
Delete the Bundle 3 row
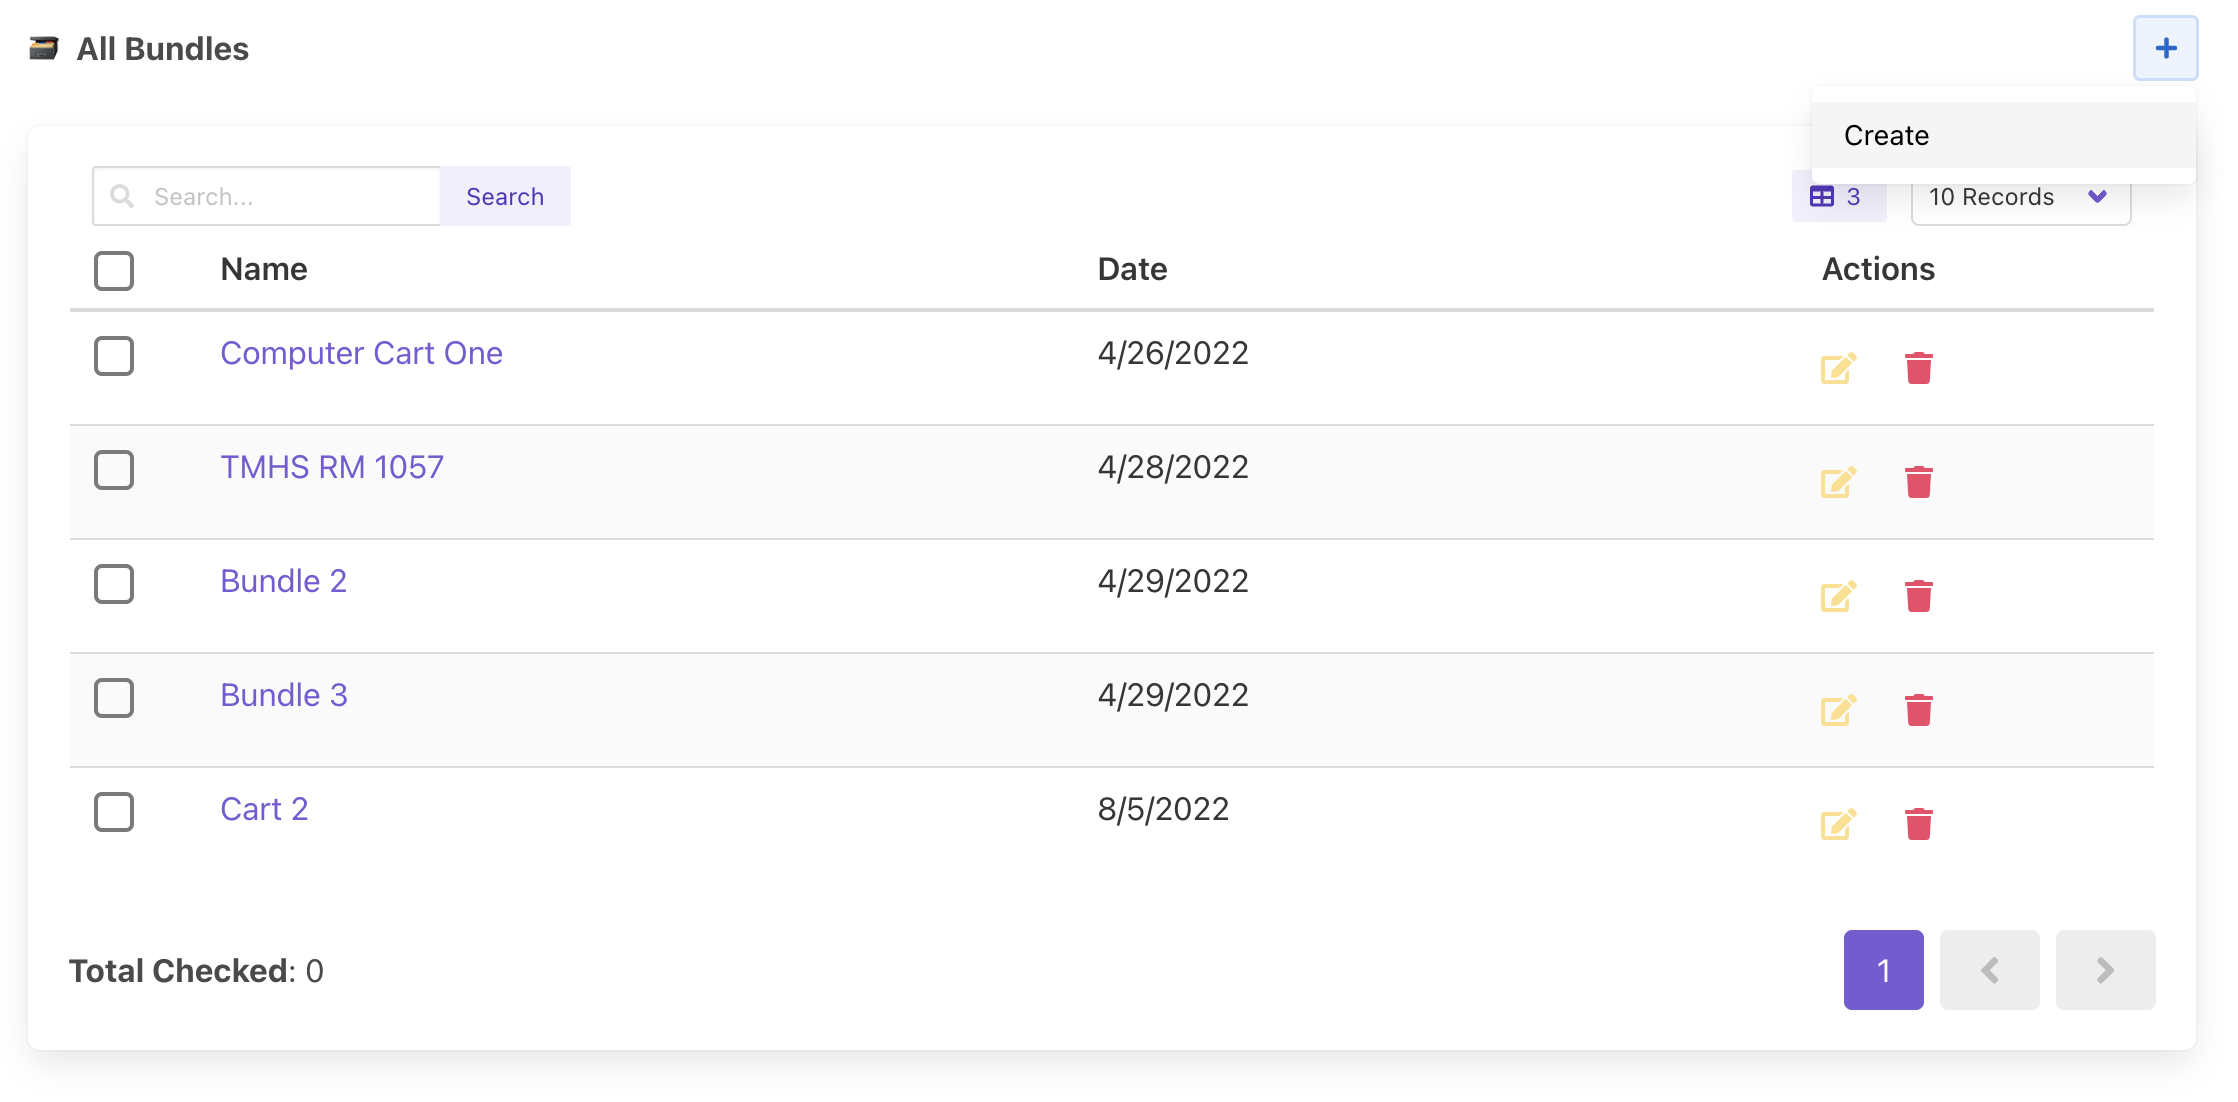[x=1918, y=710]
